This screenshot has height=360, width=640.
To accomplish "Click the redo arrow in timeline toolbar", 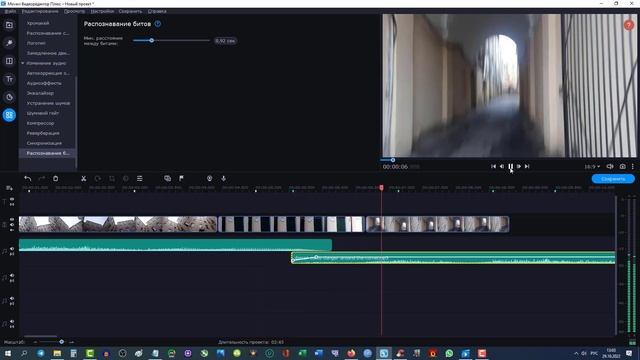I will tap(41, 178).
